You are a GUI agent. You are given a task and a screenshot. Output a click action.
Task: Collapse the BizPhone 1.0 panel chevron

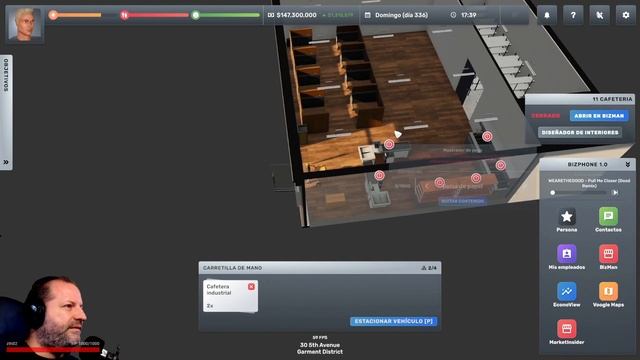pos(628,164)
